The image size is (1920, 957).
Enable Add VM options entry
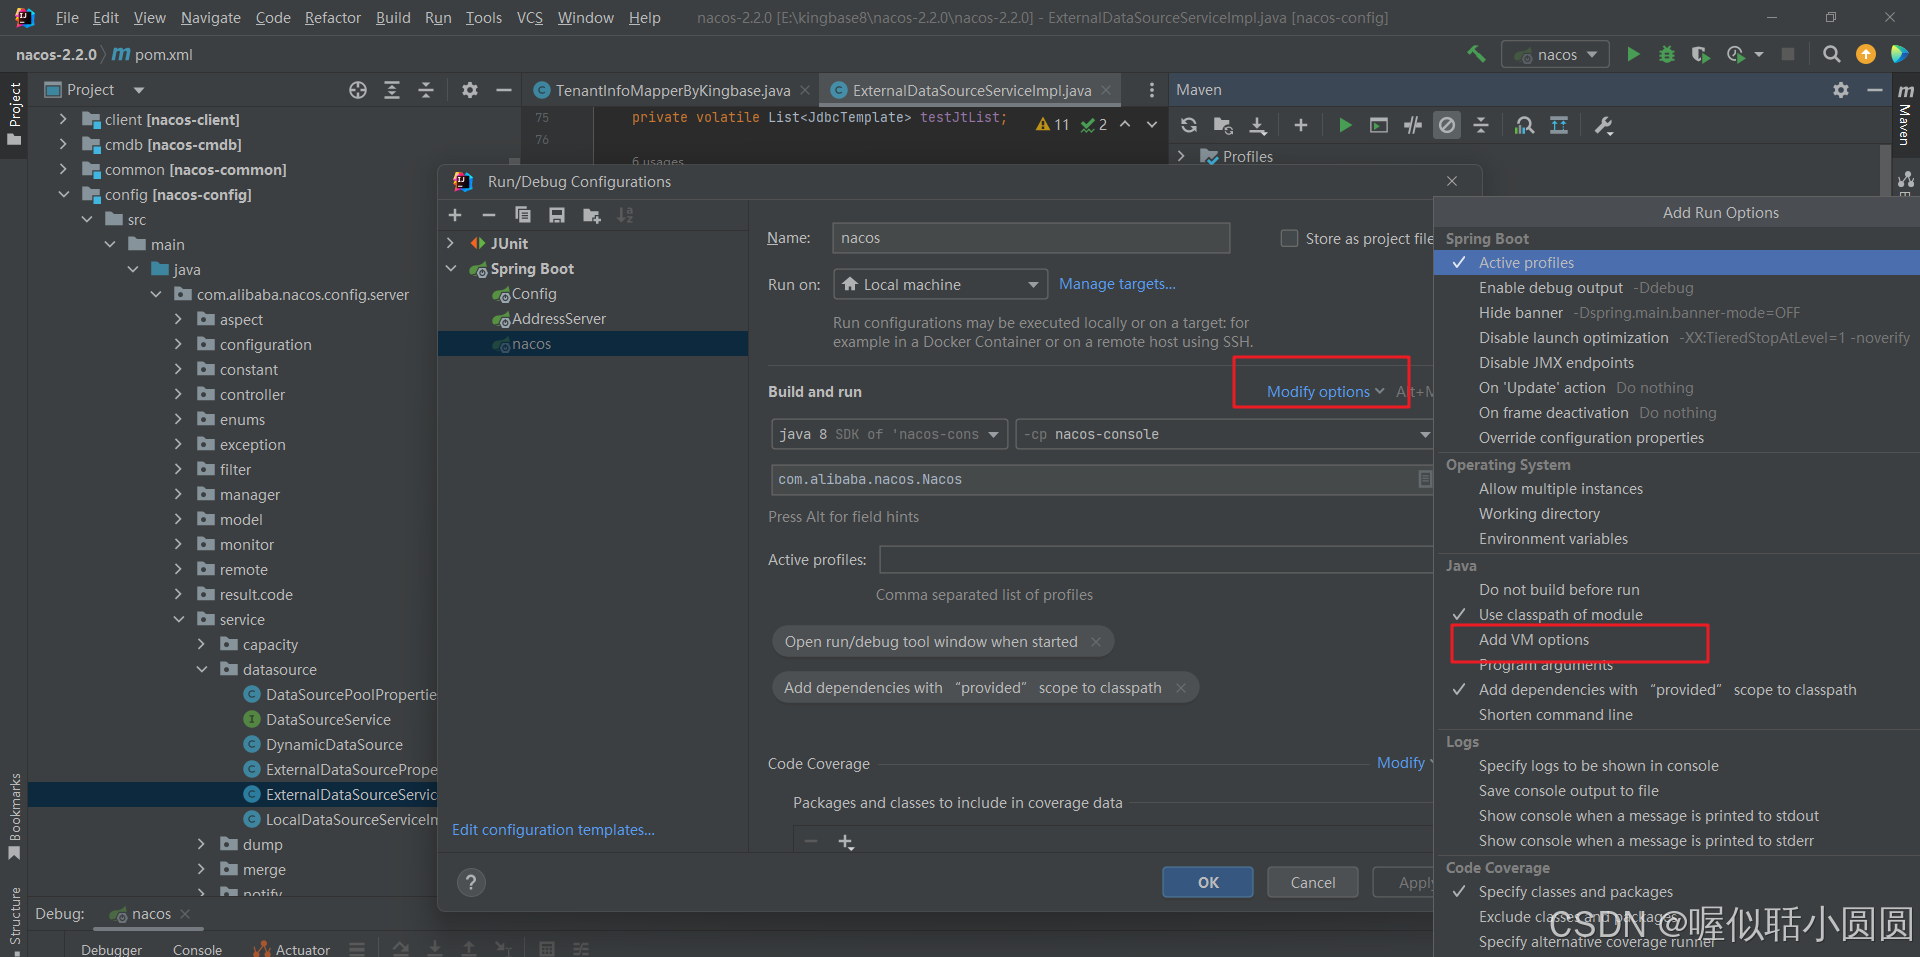1677,640
